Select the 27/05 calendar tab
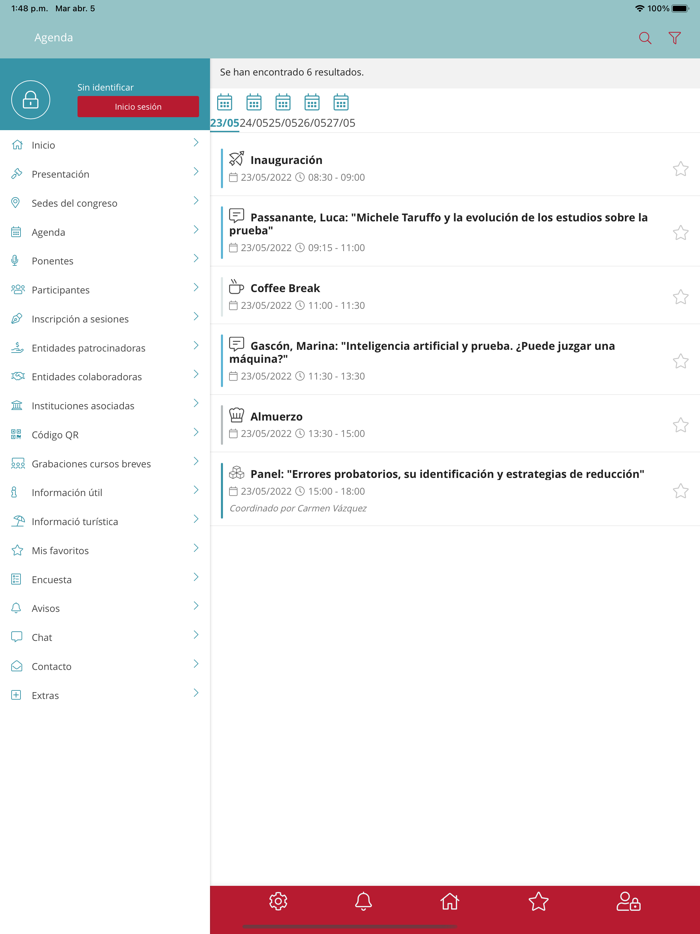 click(x=341, y=112)
